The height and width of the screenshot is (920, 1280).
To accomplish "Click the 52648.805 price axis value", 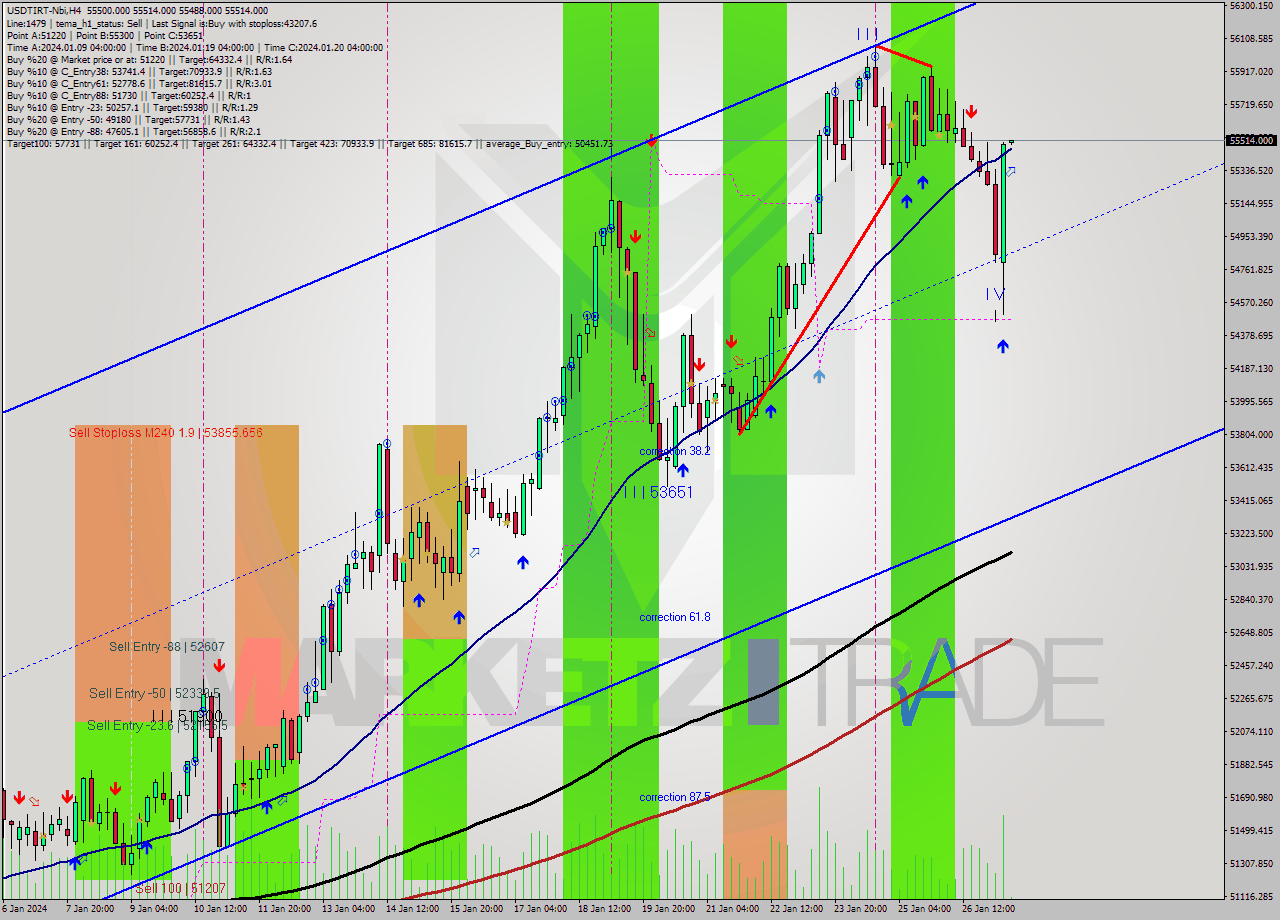I will pos(1251,632).
